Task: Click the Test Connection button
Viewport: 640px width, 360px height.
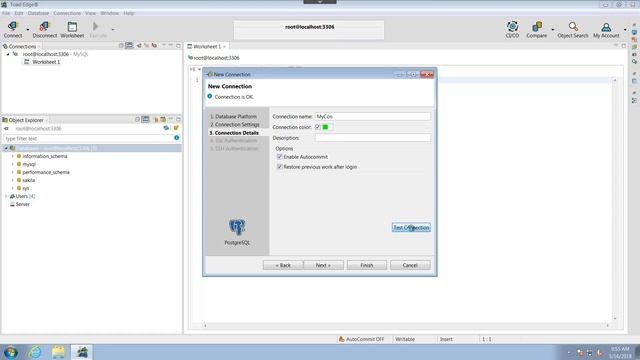Action: click(411, 227)
